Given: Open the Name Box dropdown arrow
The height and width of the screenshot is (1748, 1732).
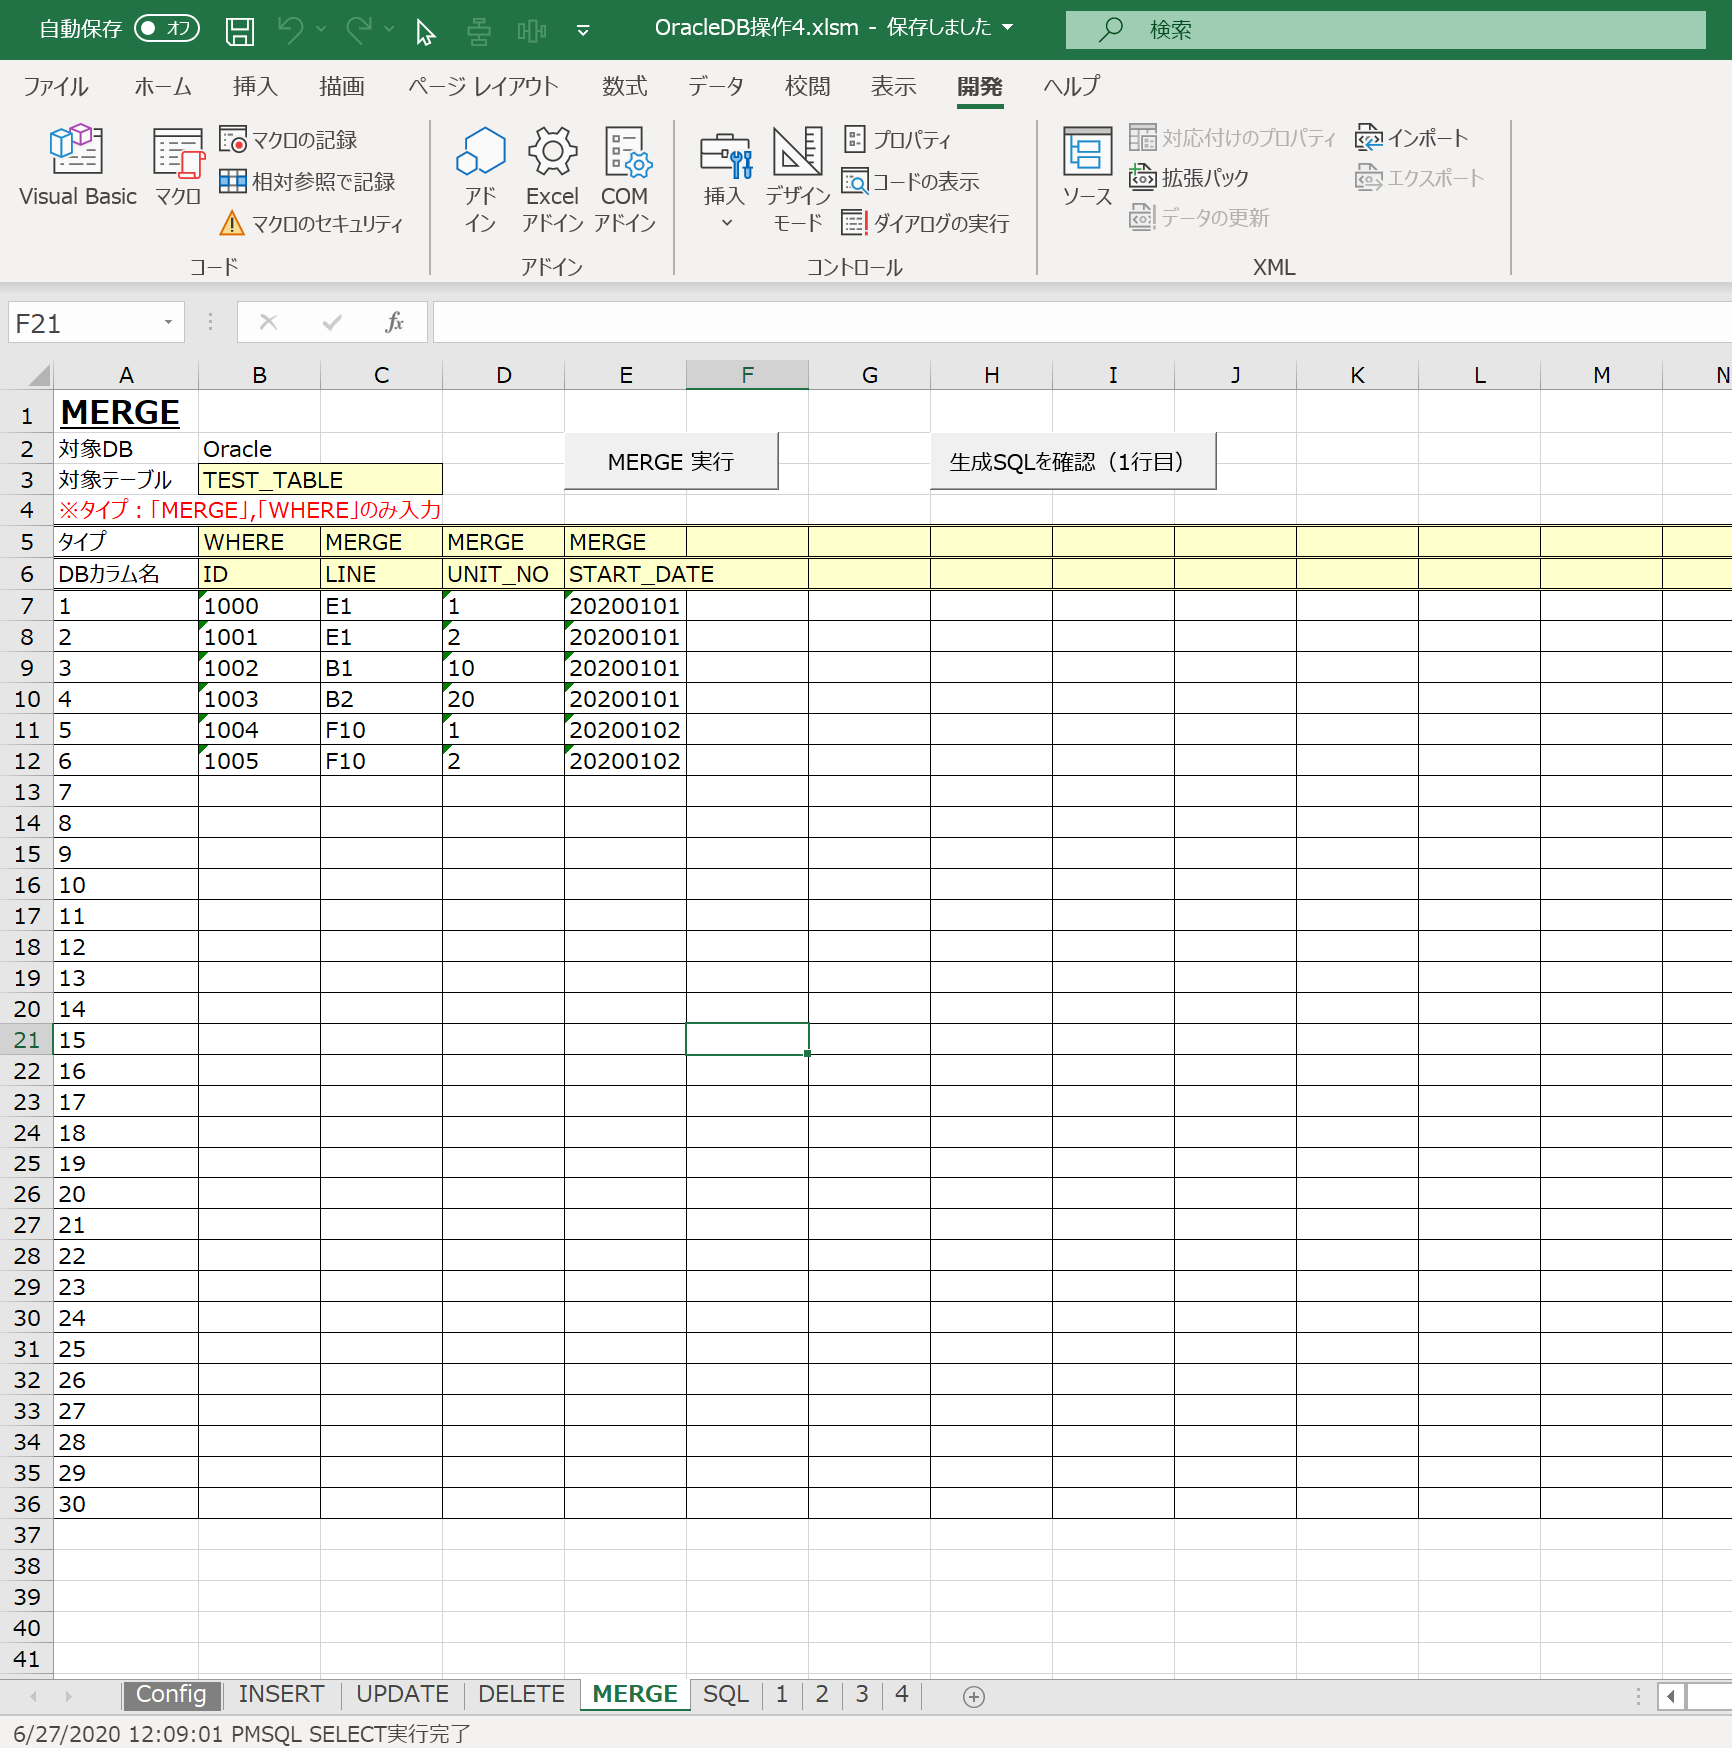Looking at the screenshot, I should tap(169, 322).
